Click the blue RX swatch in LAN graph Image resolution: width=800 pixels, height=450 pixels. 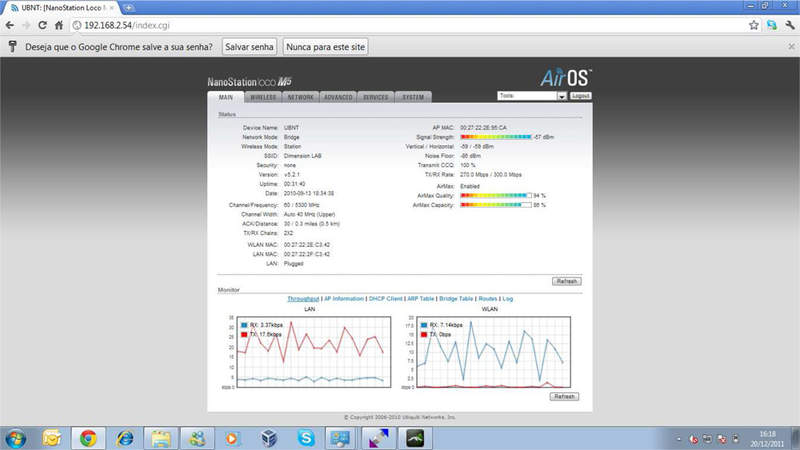pyautogui.click(x=244, y=325)
